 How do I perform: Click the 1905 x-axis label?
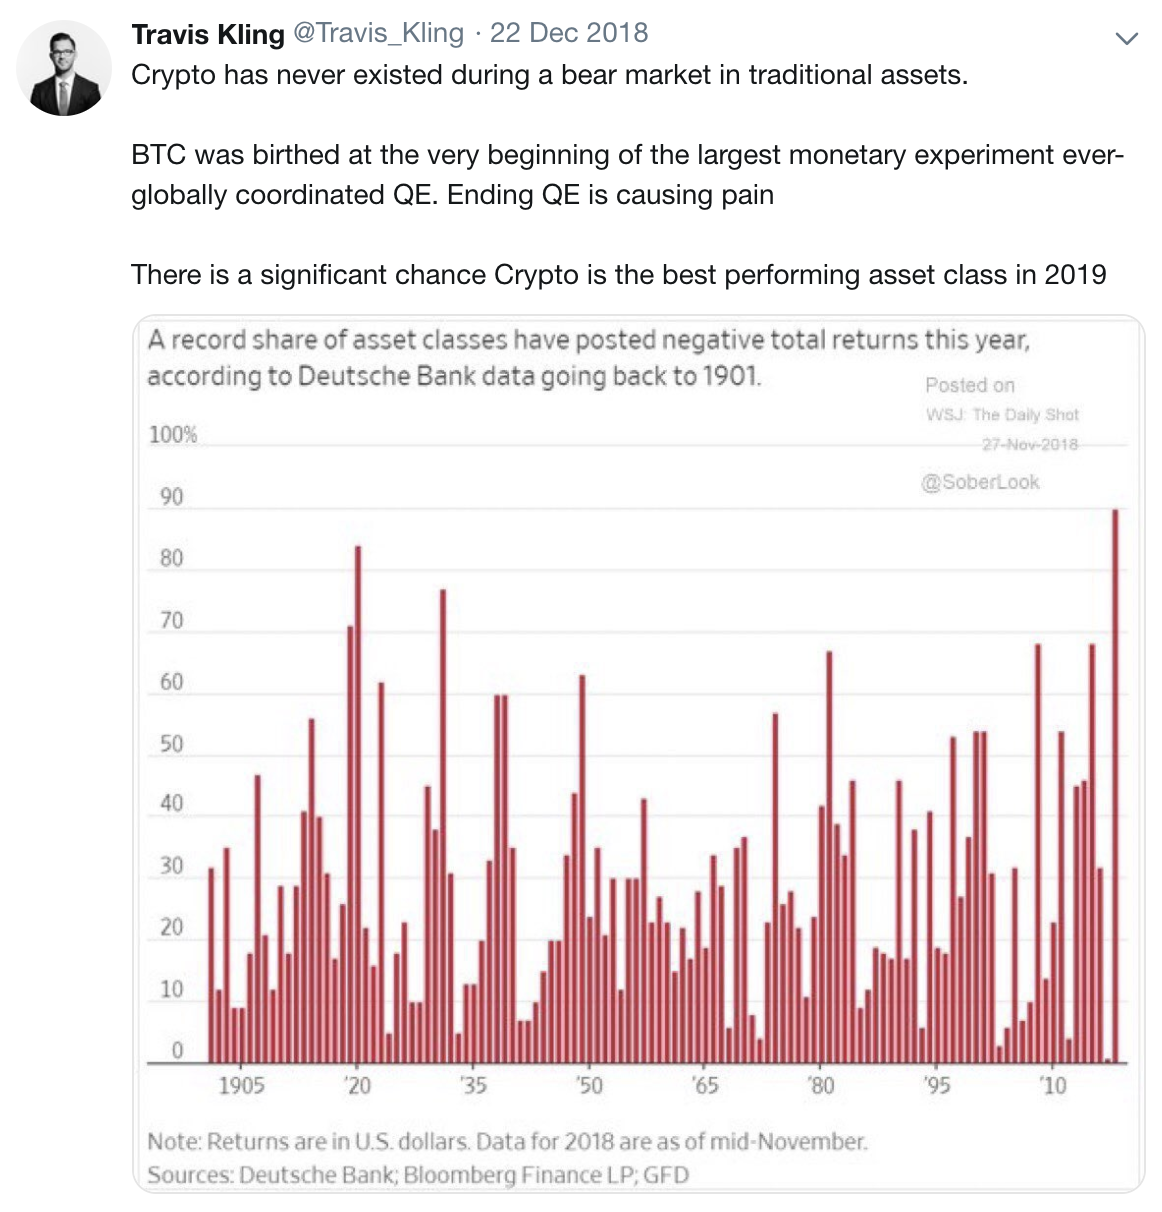(241, 1085)
